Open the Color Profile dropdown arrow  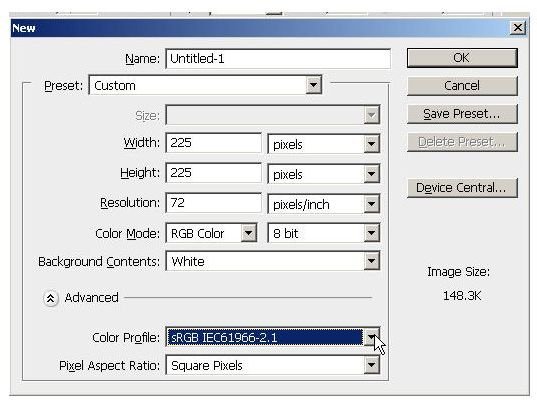[x=371, y=338]
